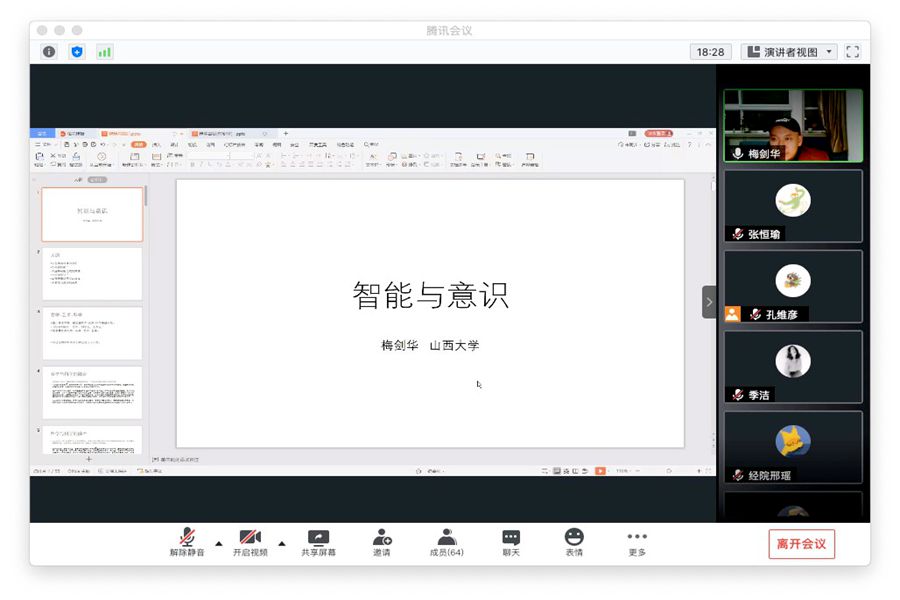Turn on camera with 开启视频
Screen dimensions: 900x600
tap(250, 542)
